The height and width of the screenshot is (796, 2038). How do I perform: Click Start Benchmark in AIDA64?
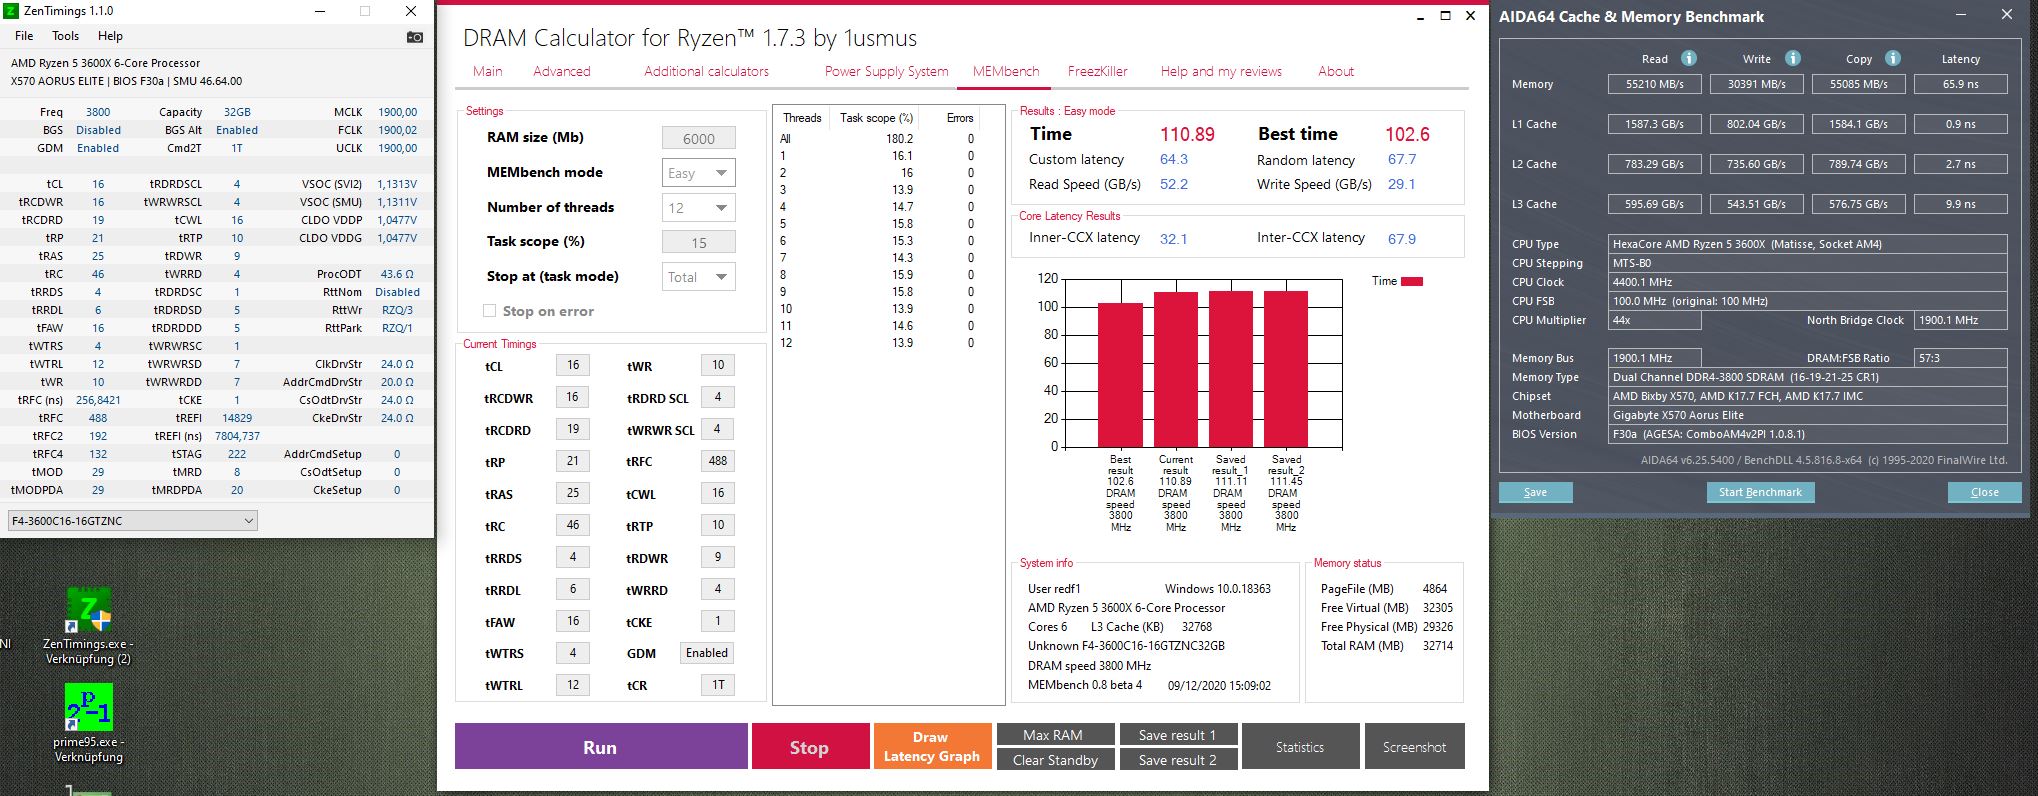click(x=1760, y=492)
